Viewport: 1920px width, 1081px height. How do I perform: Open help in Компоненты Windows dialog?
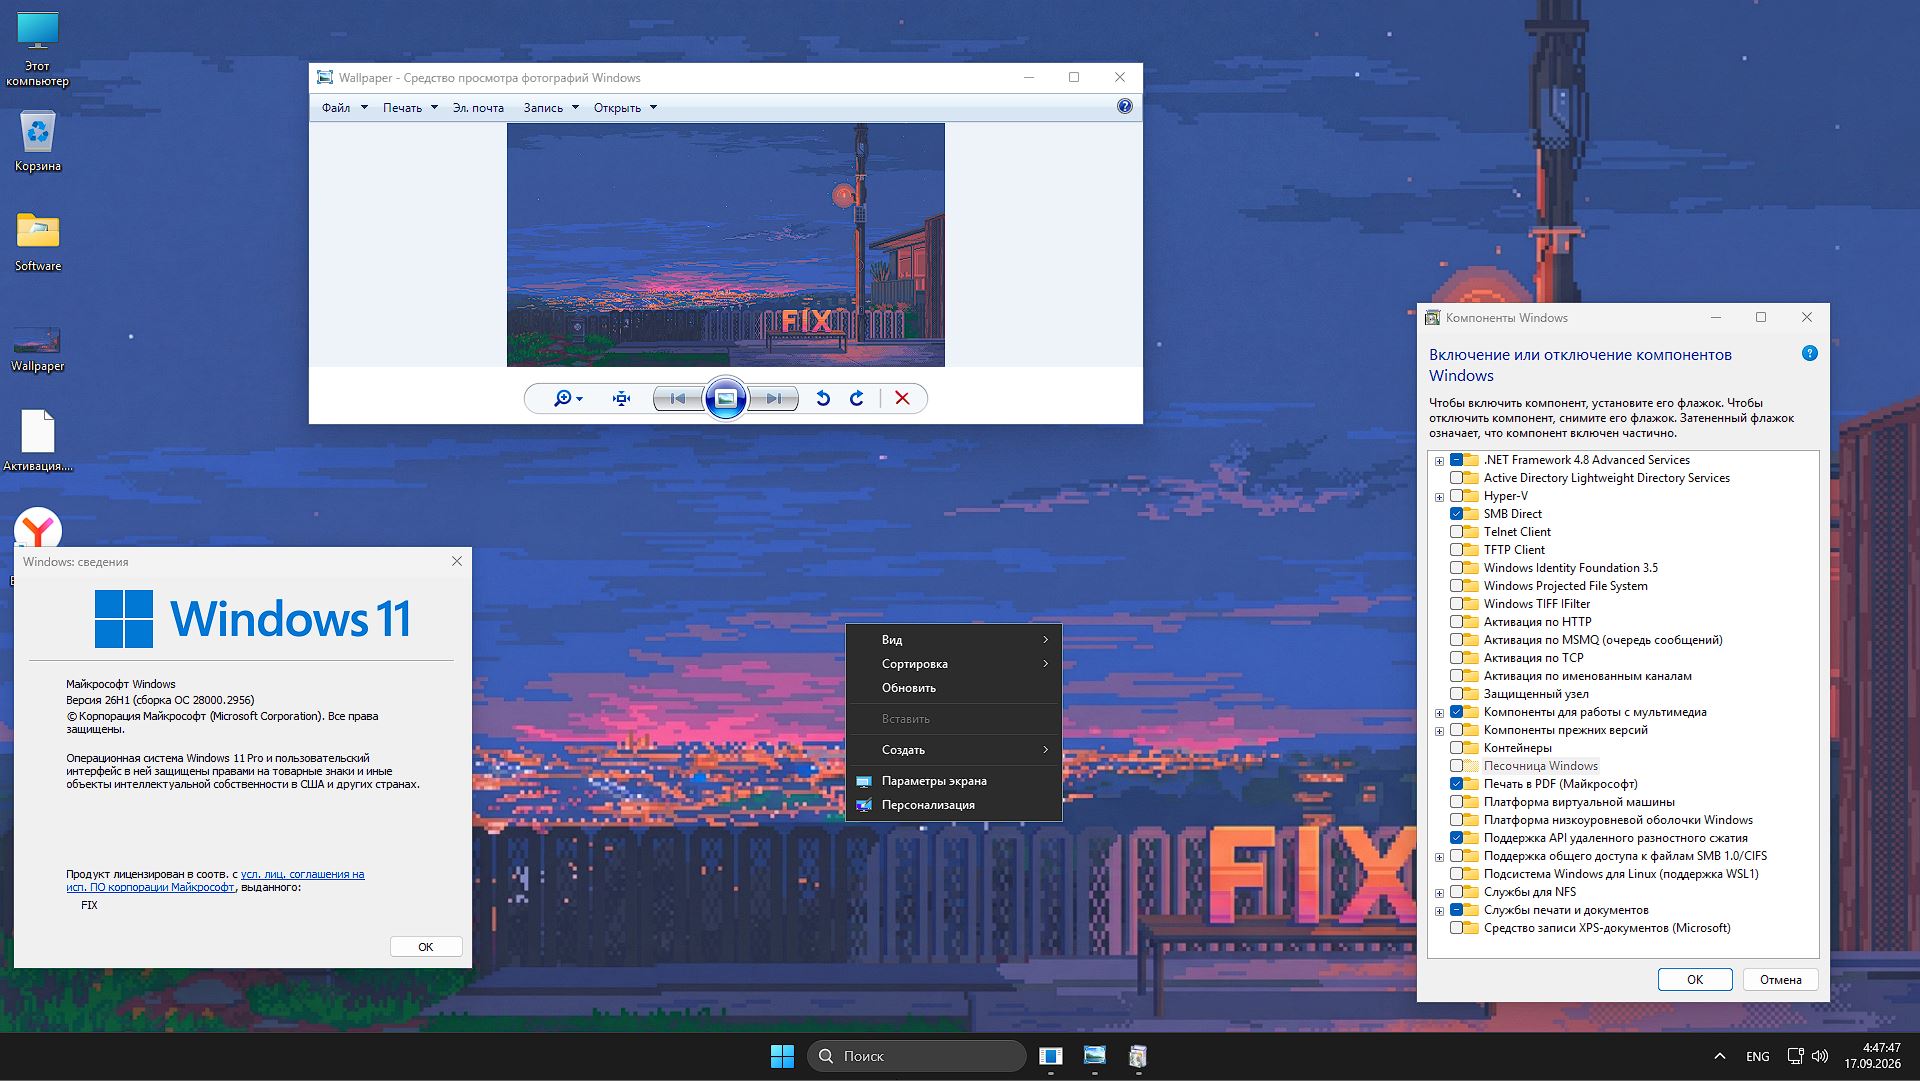pyautogui.click(x=1809, y=353)
